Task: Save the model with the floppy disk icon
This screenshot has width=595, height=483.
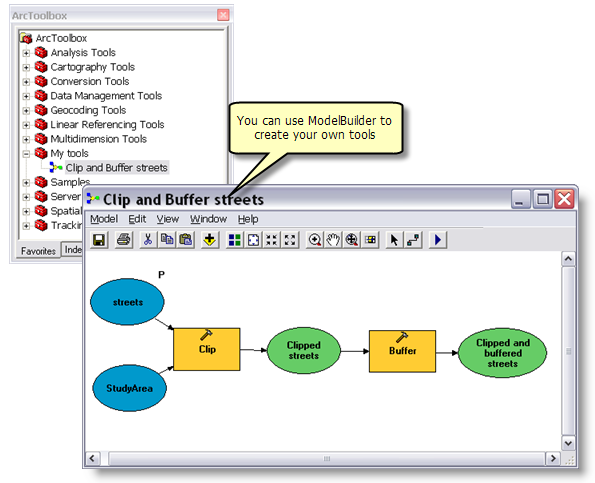Action: 99,240
